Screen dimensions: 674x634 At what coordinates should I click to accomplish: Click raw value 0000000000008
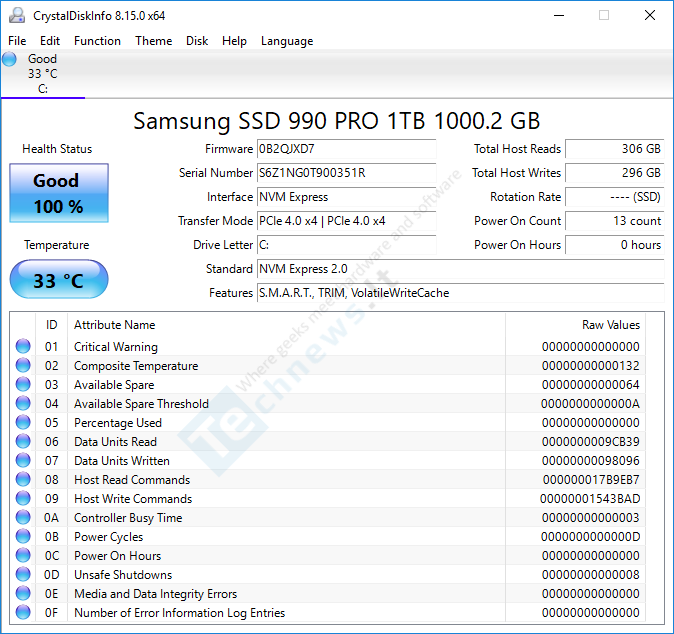591,575
